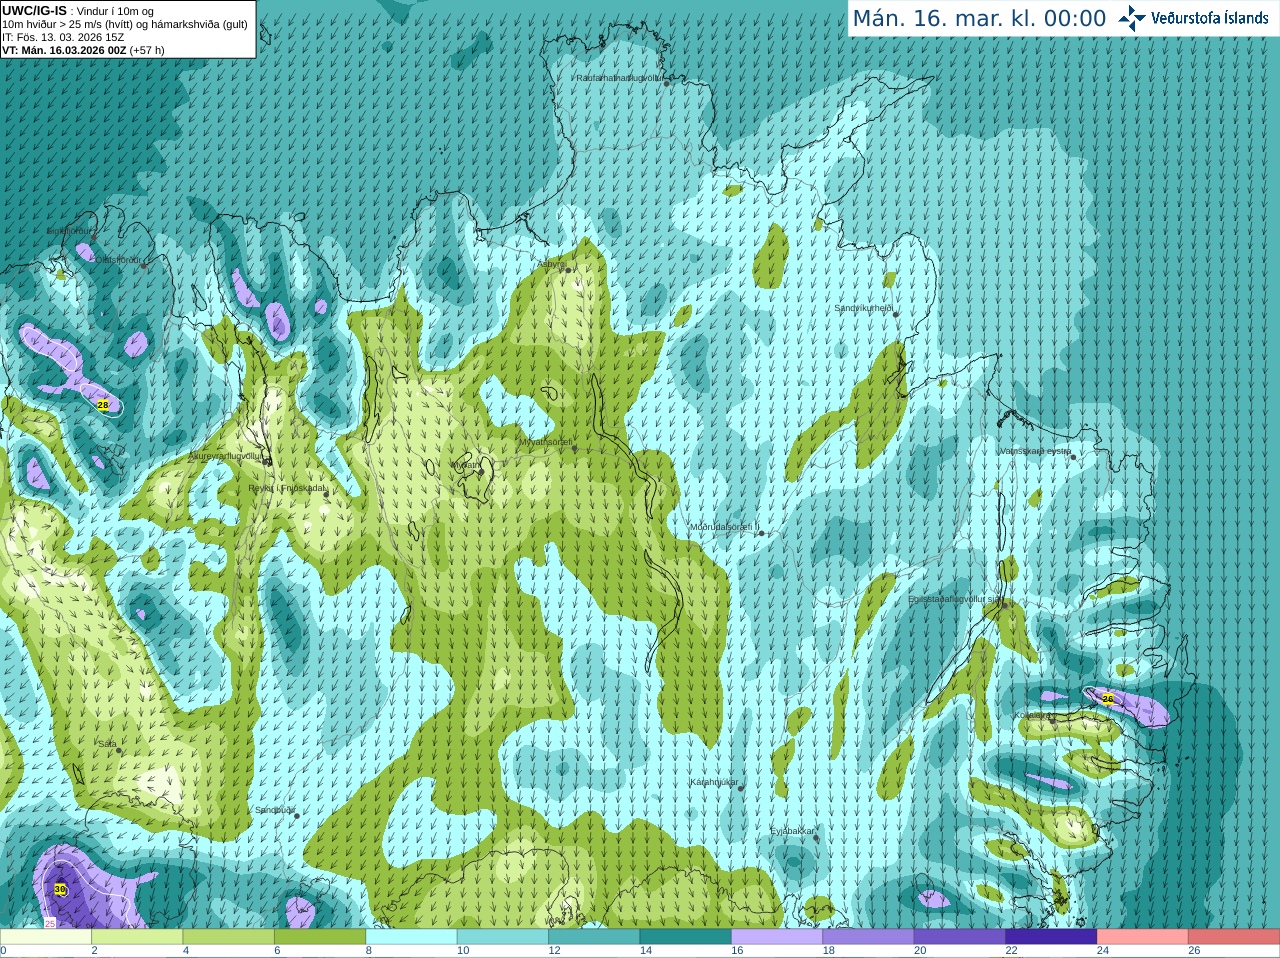
Task: Click the legend value 24
Action: point(1103,951)
